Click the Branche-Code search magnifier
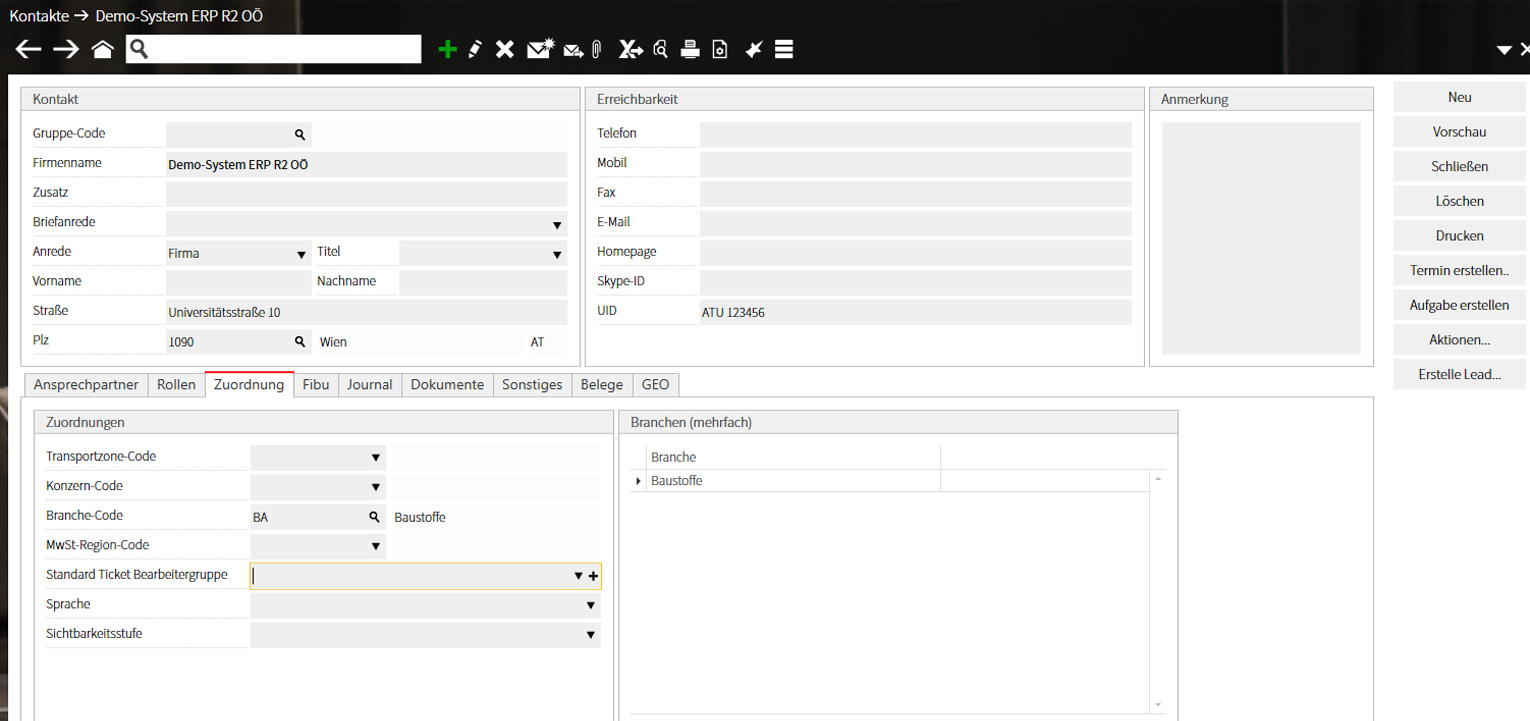Viewport: 1530px width, 721px height. coord(375,517)
